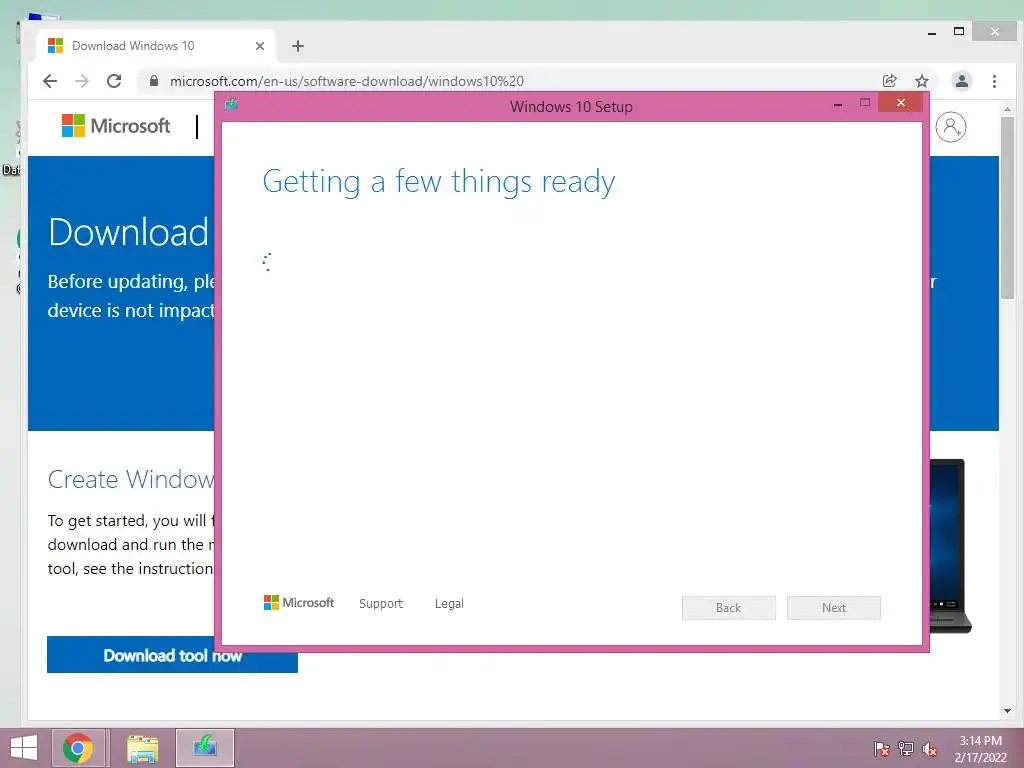
Task: Open the Windows Start button
Action: (24, 748)
